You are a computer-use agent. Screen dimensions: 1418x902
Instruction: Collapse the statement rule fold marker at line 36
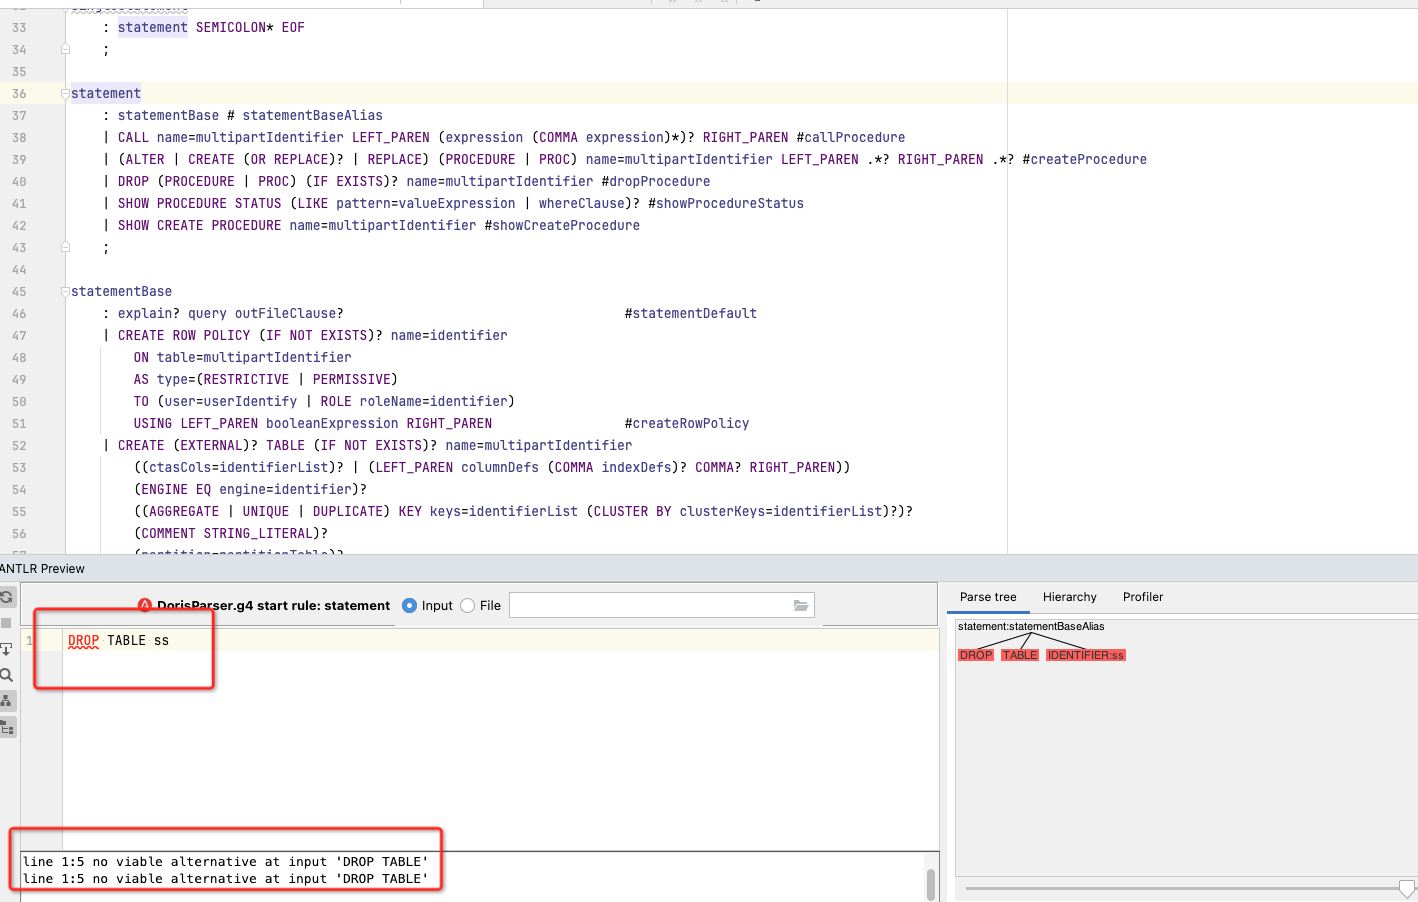pyautogui.click(x=65, y=94)
